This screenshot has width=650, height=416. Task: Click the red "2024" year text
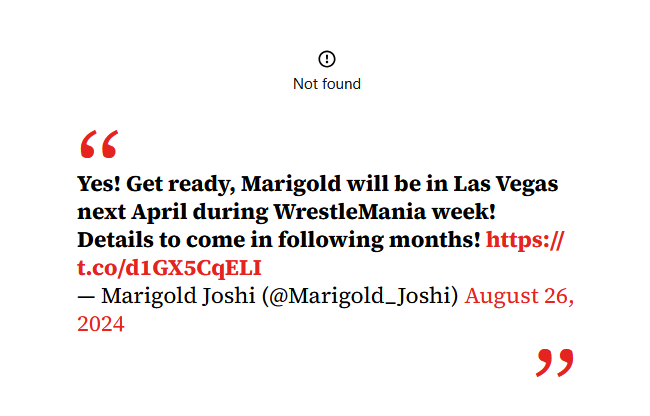(x=101, y=324)
